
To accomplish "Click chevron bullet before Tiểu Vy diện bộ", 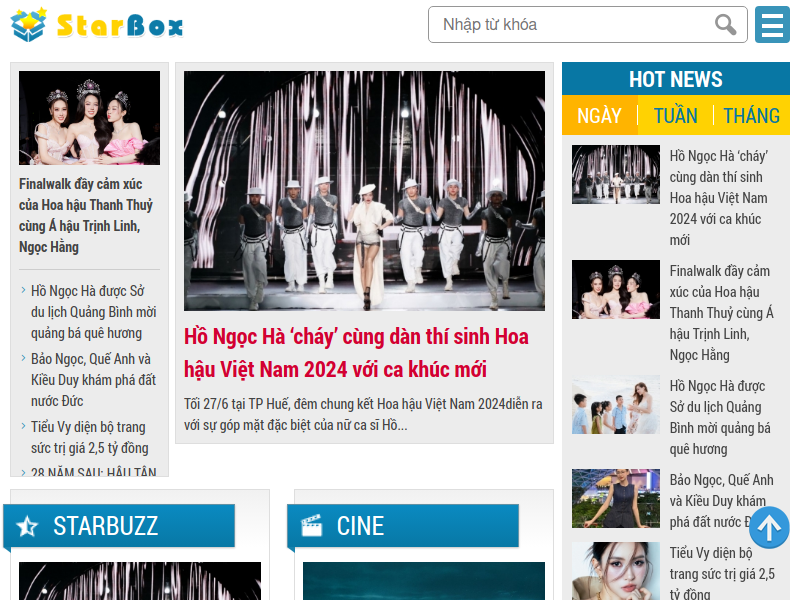I will 23,426.
